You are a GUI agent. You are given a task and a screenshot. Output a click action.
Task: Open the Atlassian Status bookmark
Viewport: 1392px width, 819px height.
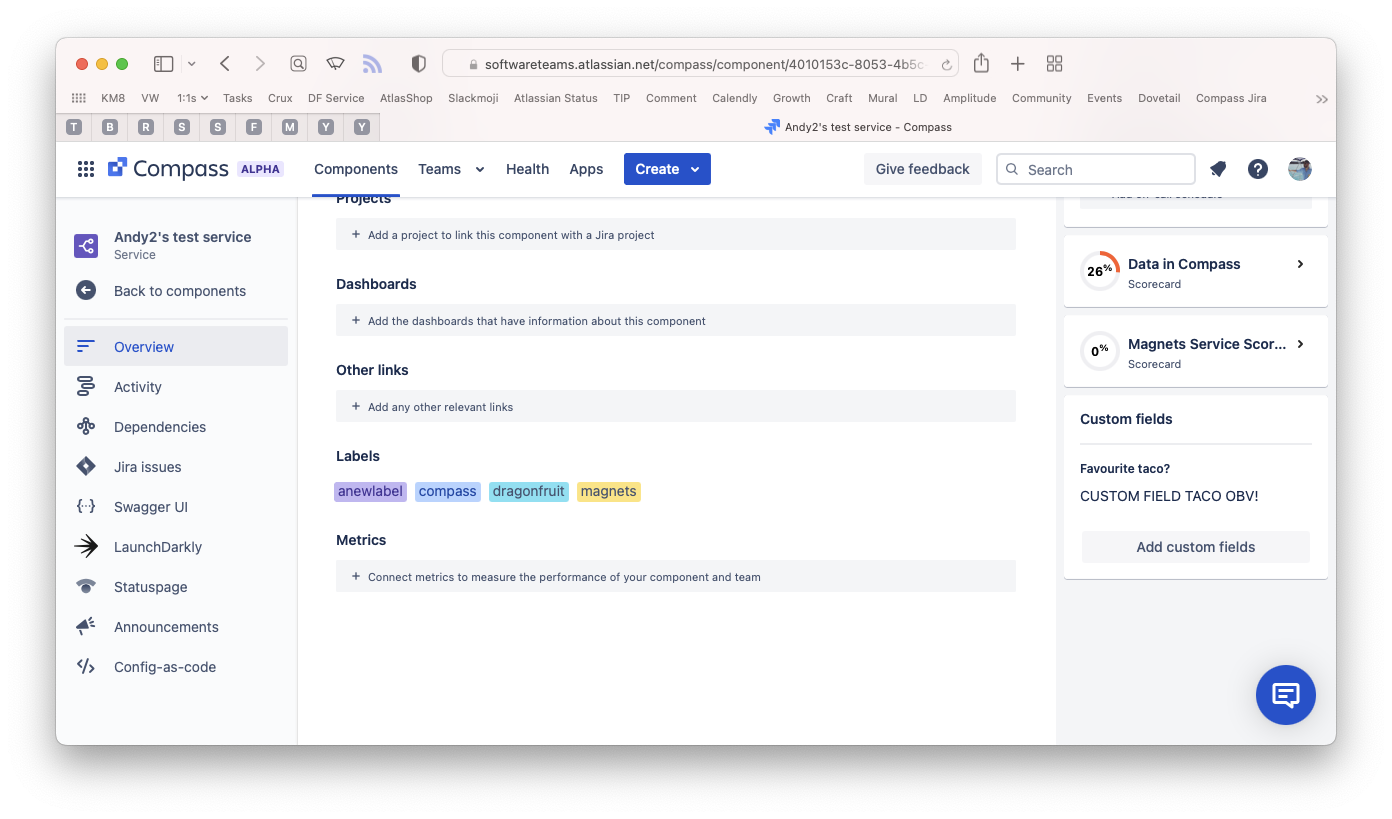[x=556, y=98]
